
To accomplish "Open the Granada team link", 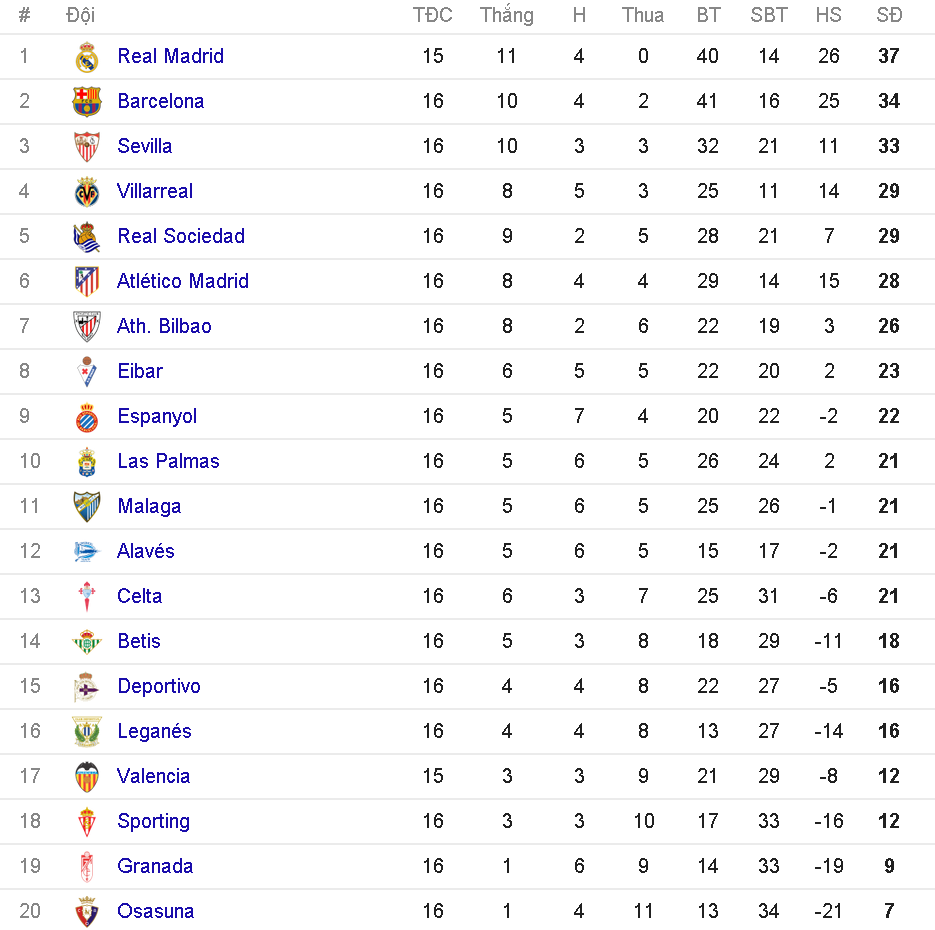I will pos(155,866).
